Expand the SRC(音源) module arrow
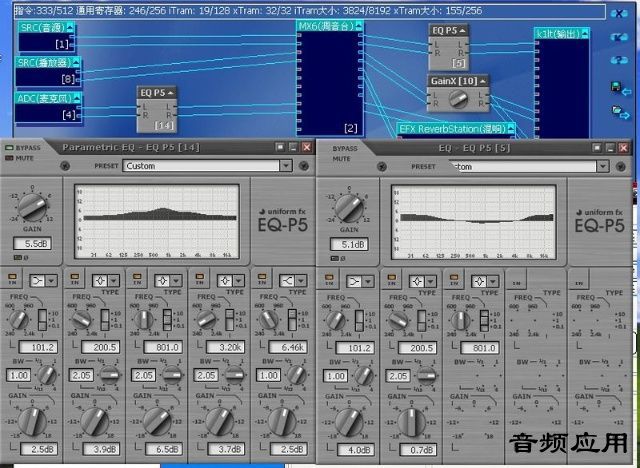Screen dimensions: 640x468 (x=70, y=27)
